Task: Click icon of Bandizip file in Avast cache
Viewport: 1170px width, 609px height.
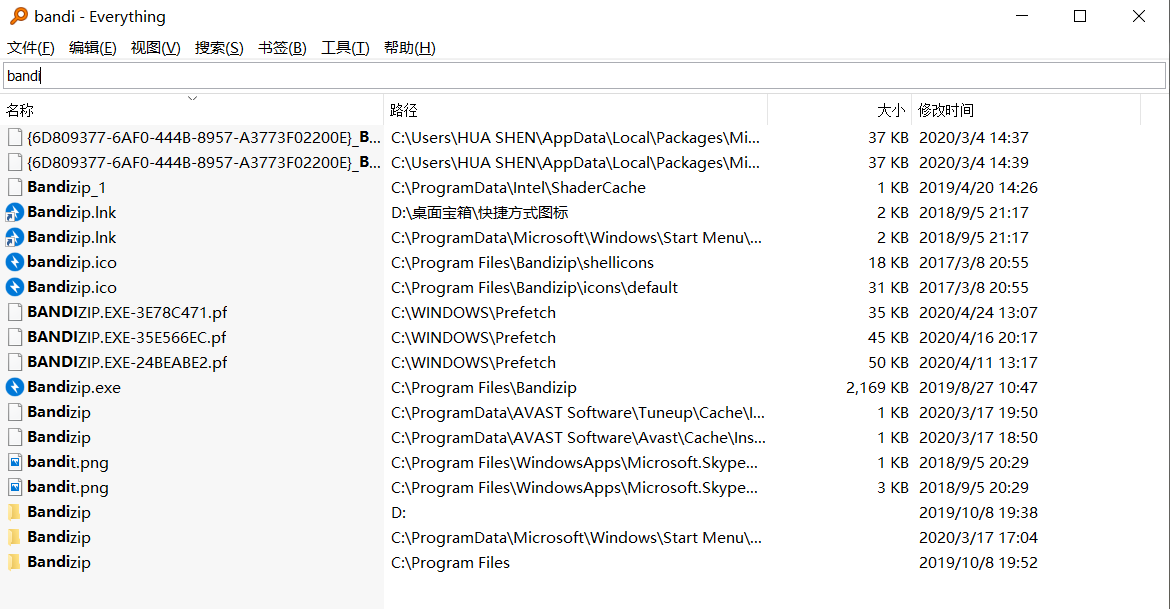Action: click(x=15, y=437)
